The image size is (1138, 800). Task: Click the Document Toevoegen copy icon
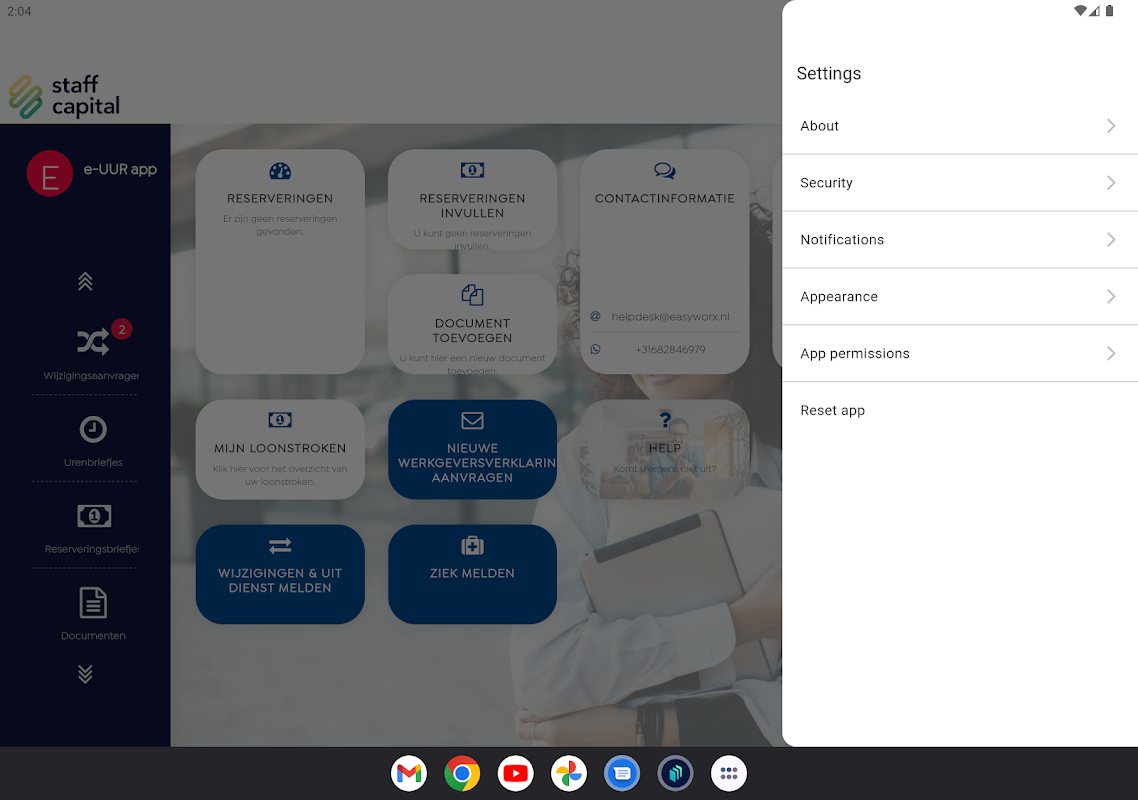[x=472, y=295]
